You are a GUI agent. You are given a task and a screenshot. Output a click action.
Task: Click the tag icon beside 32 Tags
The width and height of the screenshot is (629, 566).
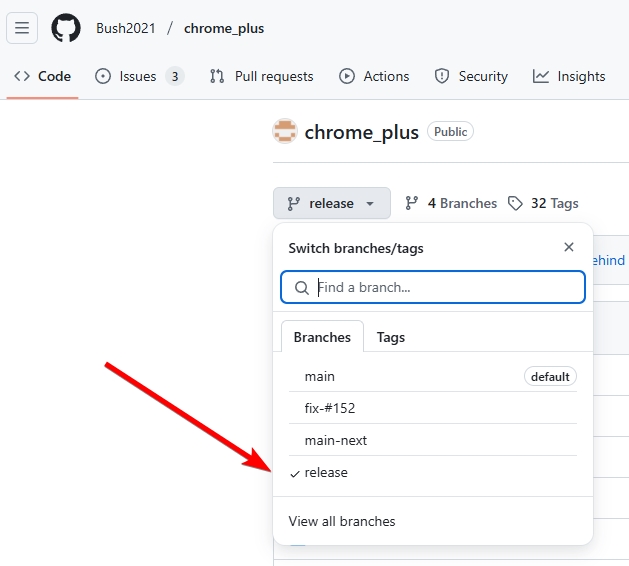click(x=515, y=203)
